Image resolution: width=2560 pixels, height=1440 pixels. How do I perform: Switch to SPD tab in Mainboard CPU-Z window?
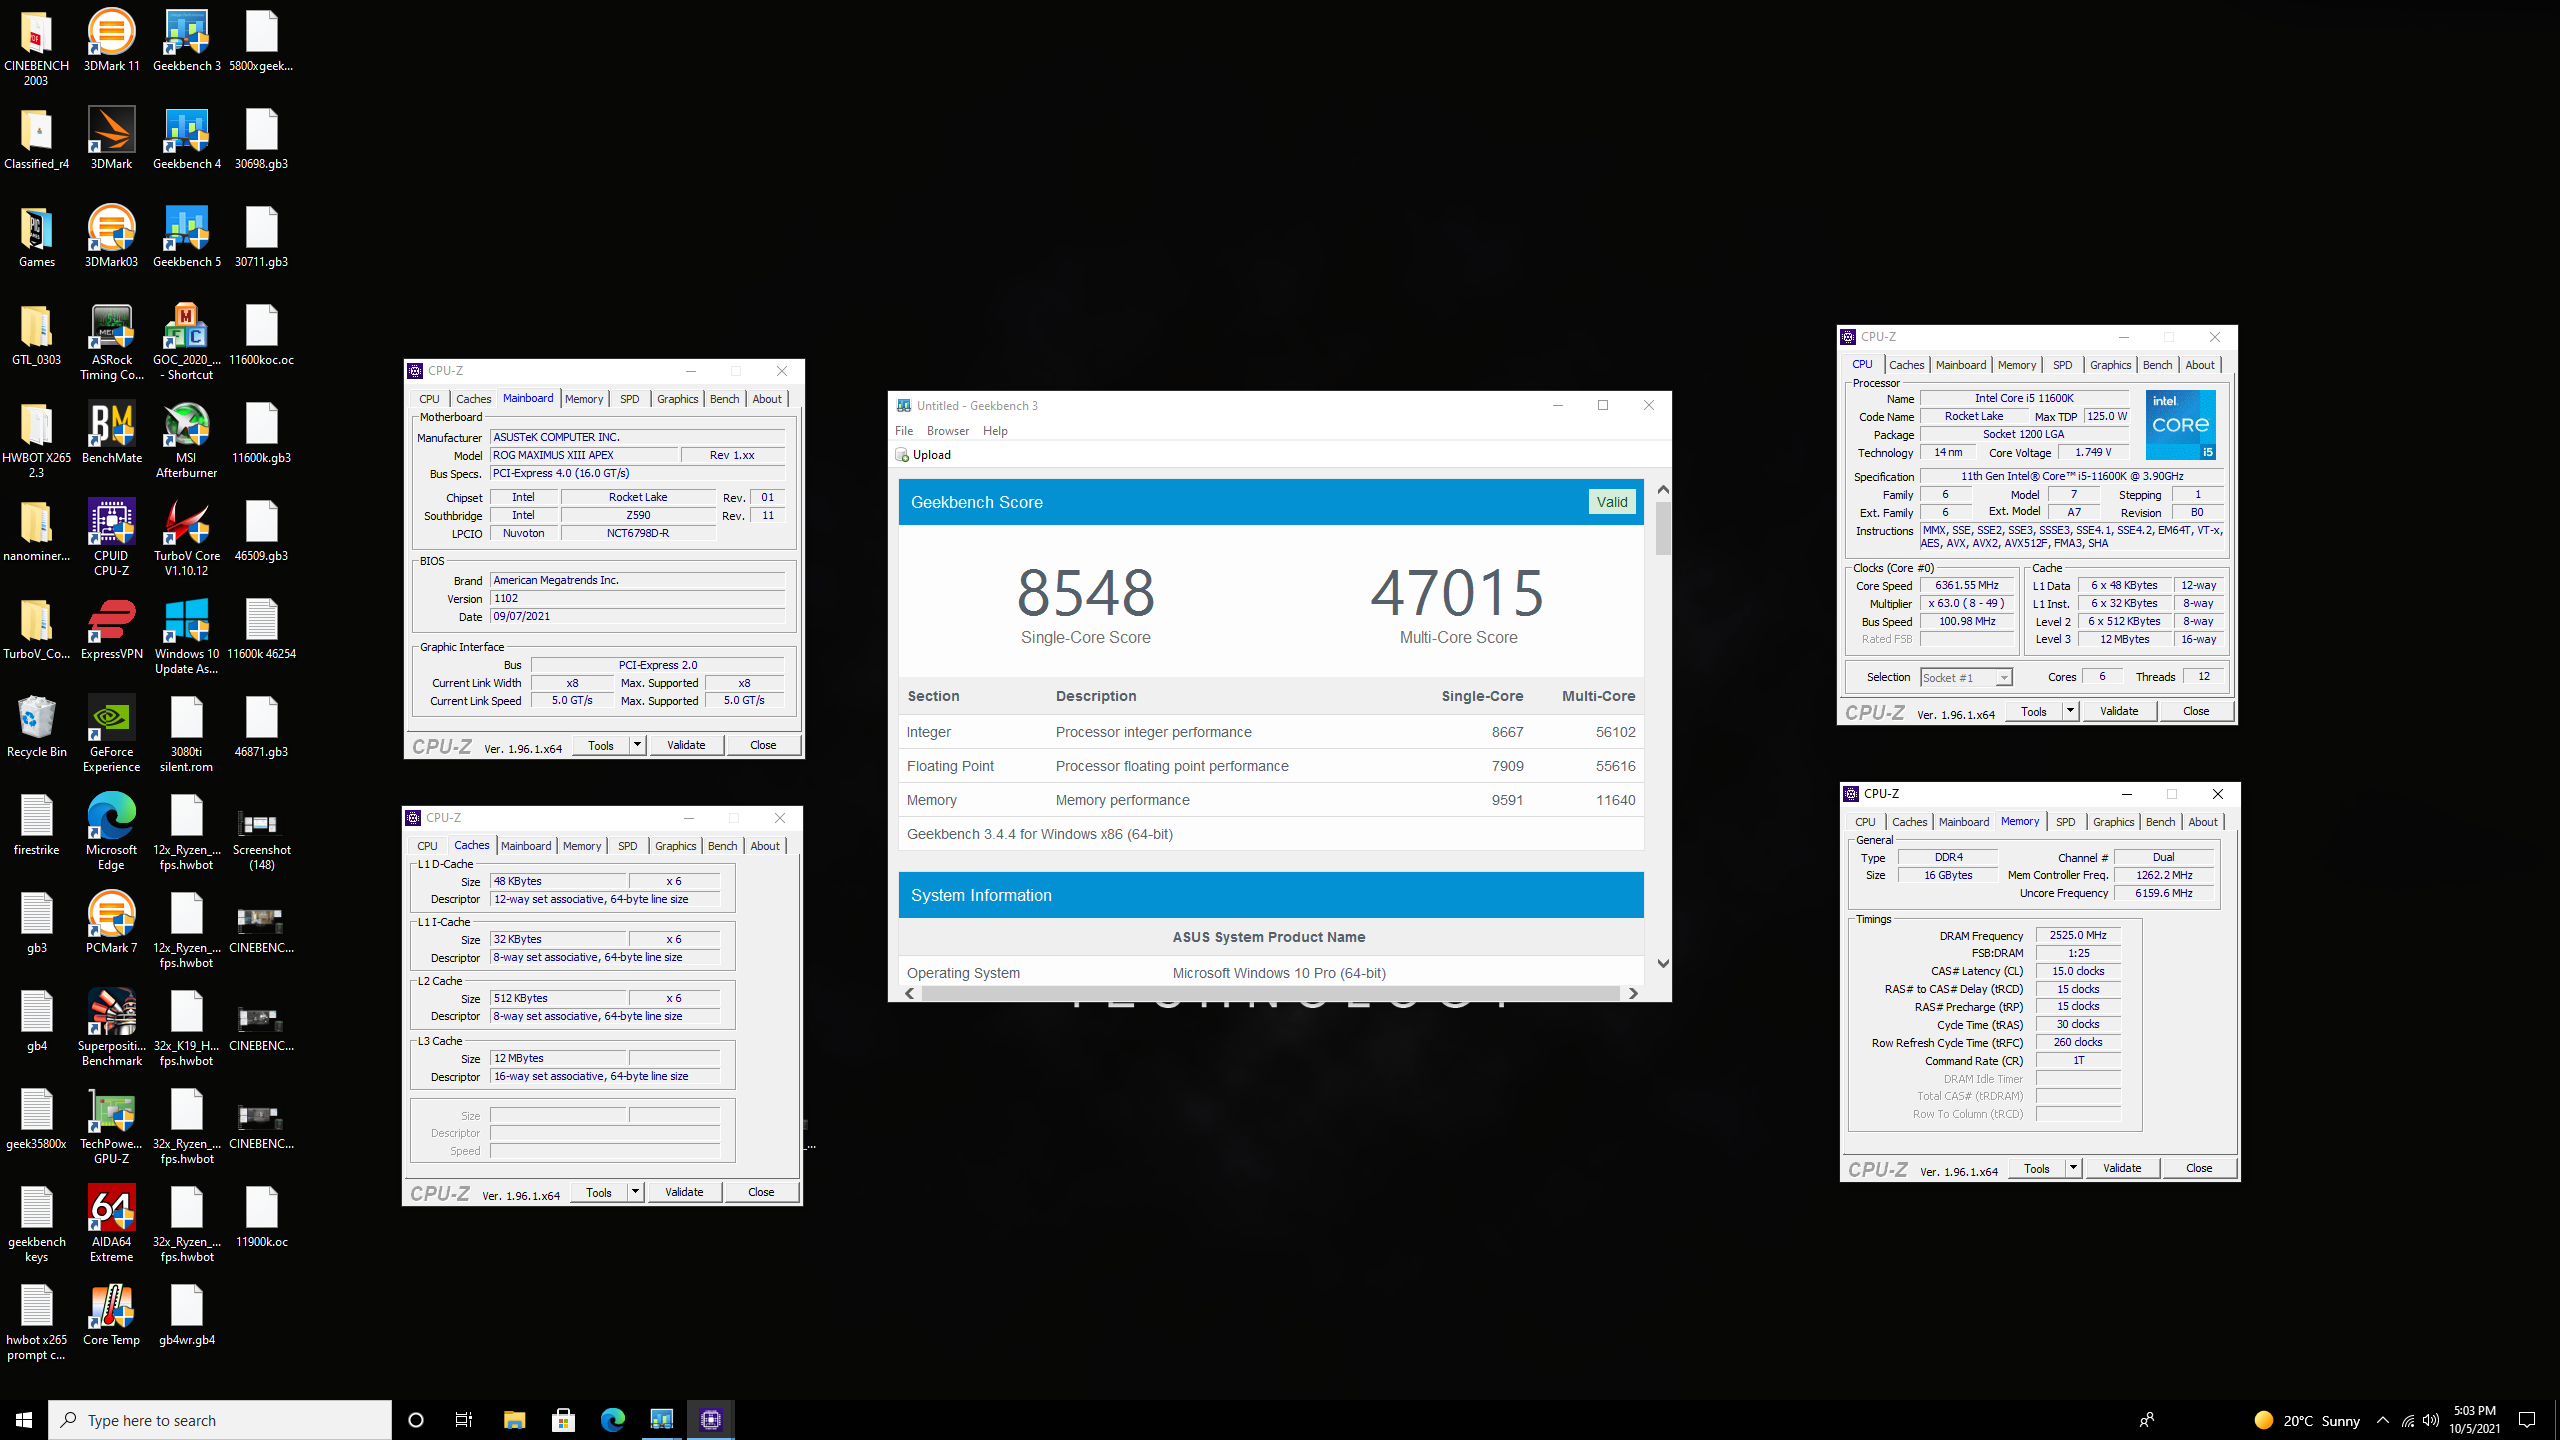click(x=629, y=399)
